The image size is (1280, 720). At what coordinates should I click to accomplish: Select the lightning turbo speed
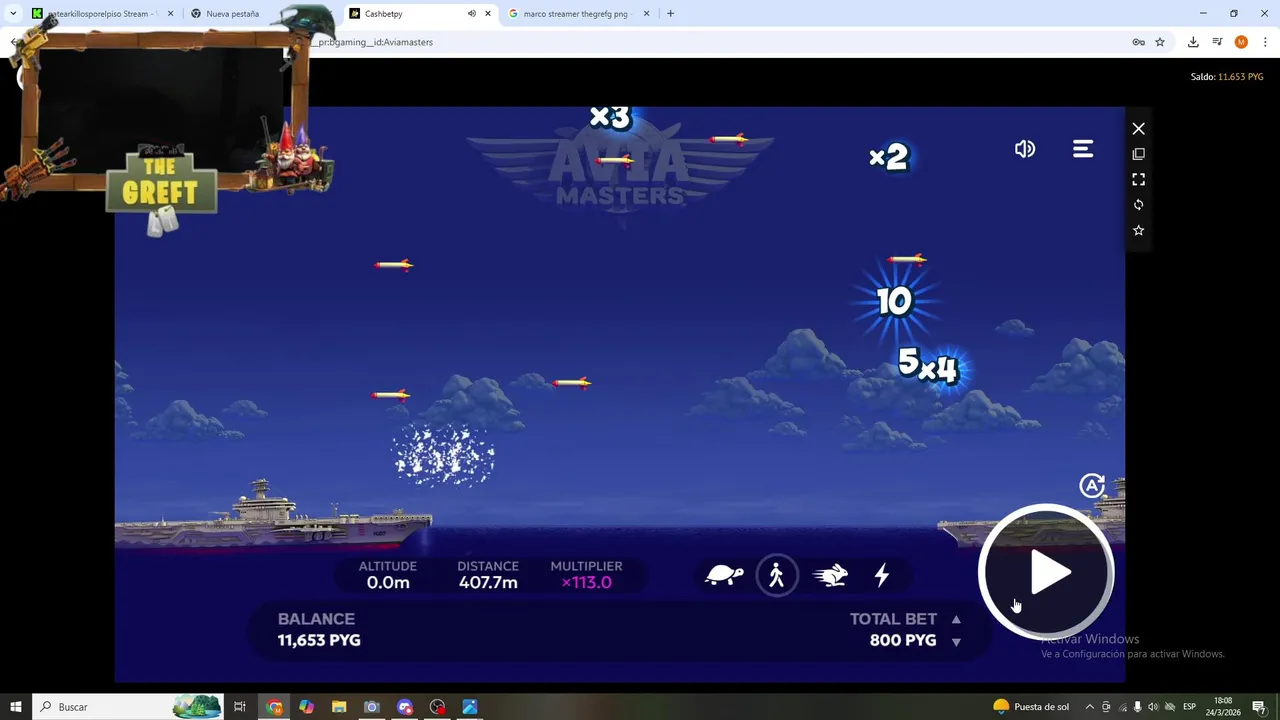pyautogui.click(x=882, y=575)
